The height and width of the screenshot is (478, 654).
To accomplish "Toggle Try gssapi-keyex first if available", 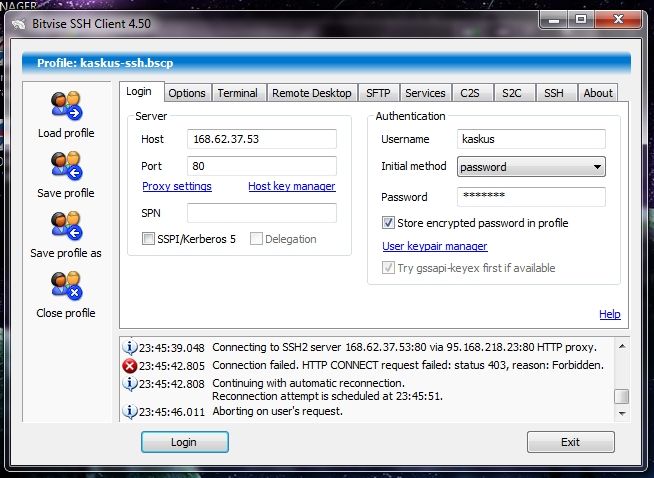I will tap(388, 267).
